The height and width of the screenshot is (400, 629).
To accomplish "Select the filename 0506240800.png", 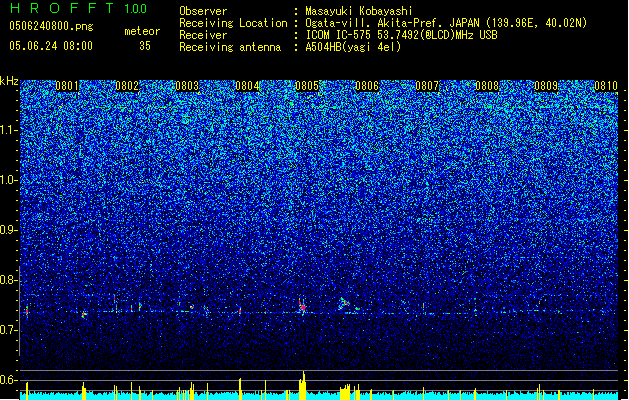I will tap(51, 26).
